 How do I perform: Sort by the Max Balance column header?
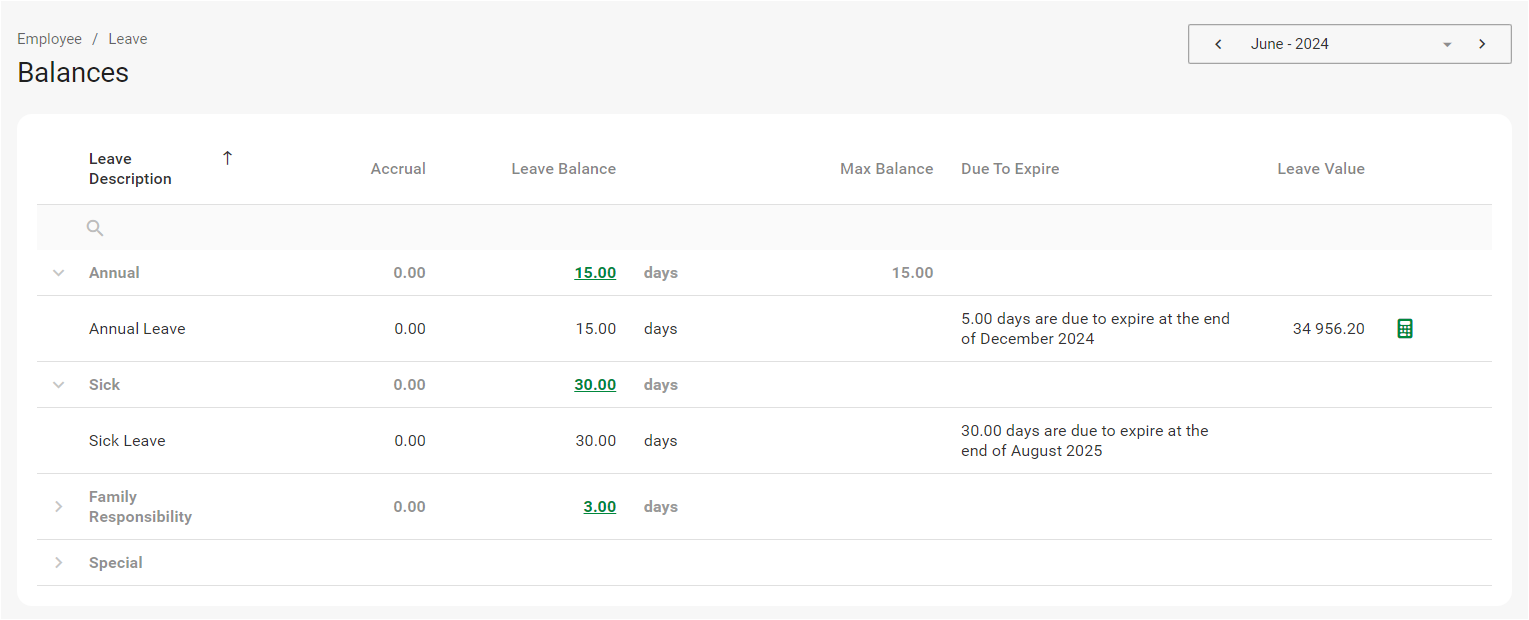(x=886, y=169)
